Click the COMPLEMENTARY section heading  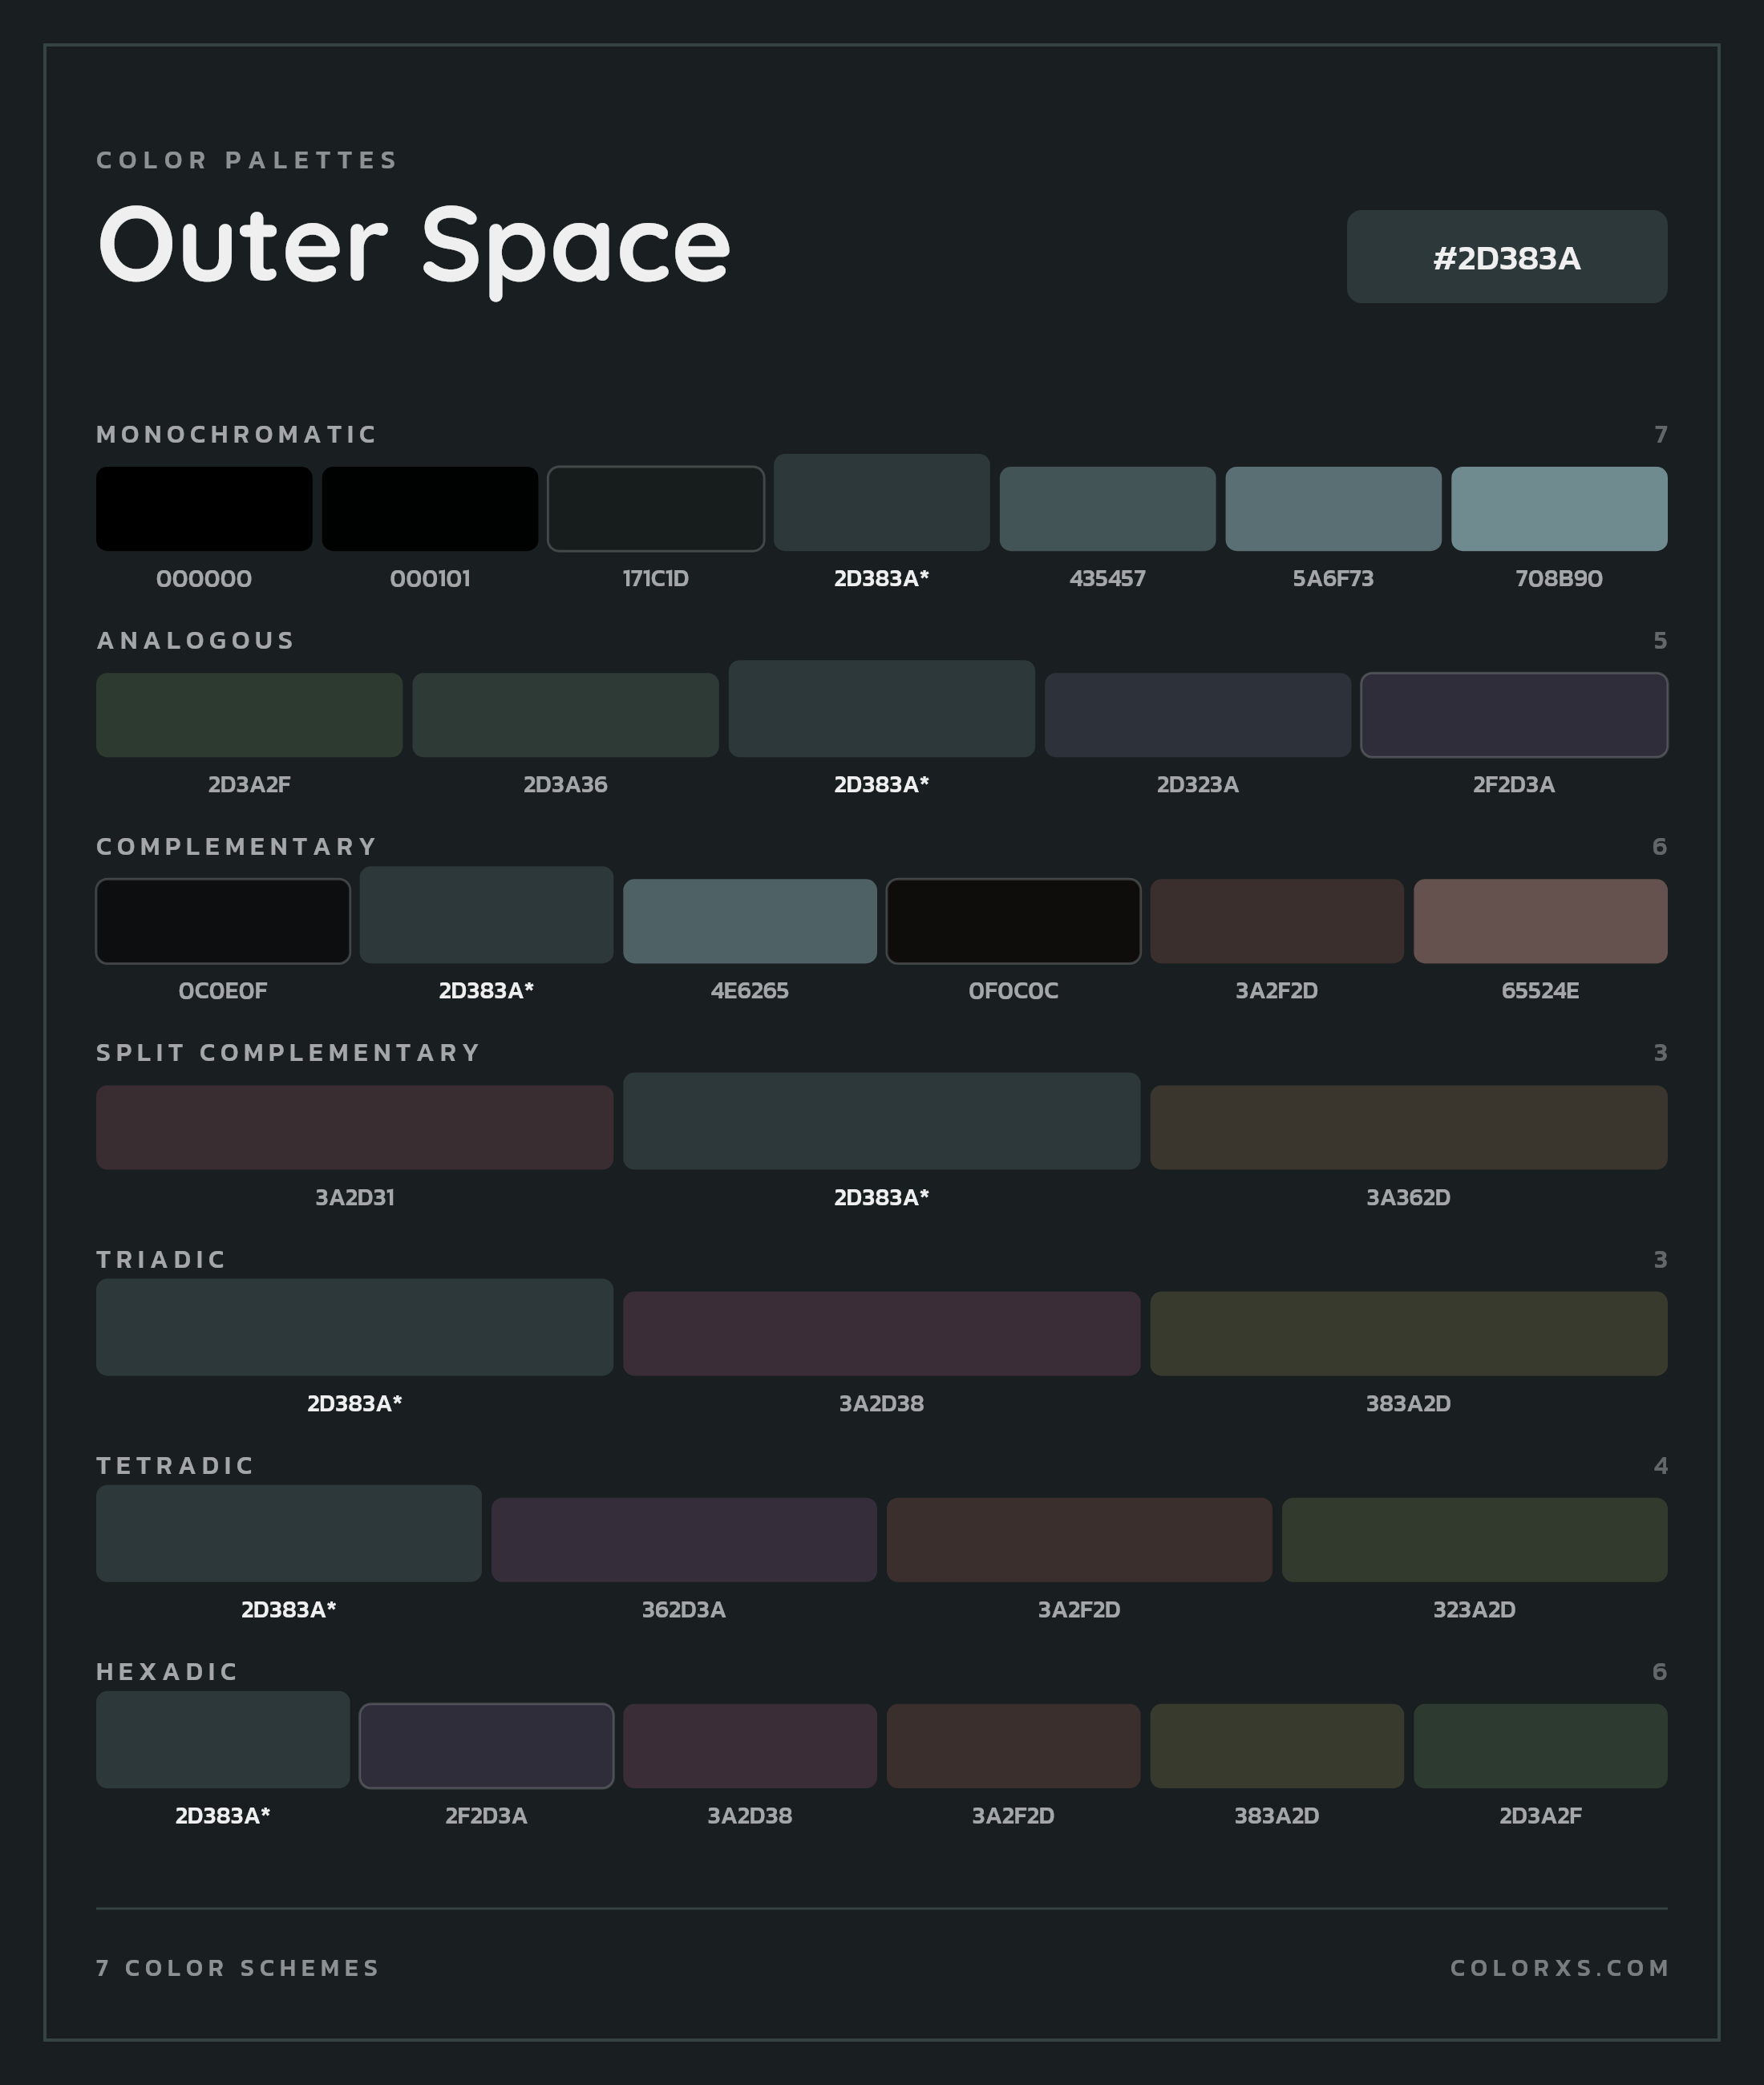(236, 846)
